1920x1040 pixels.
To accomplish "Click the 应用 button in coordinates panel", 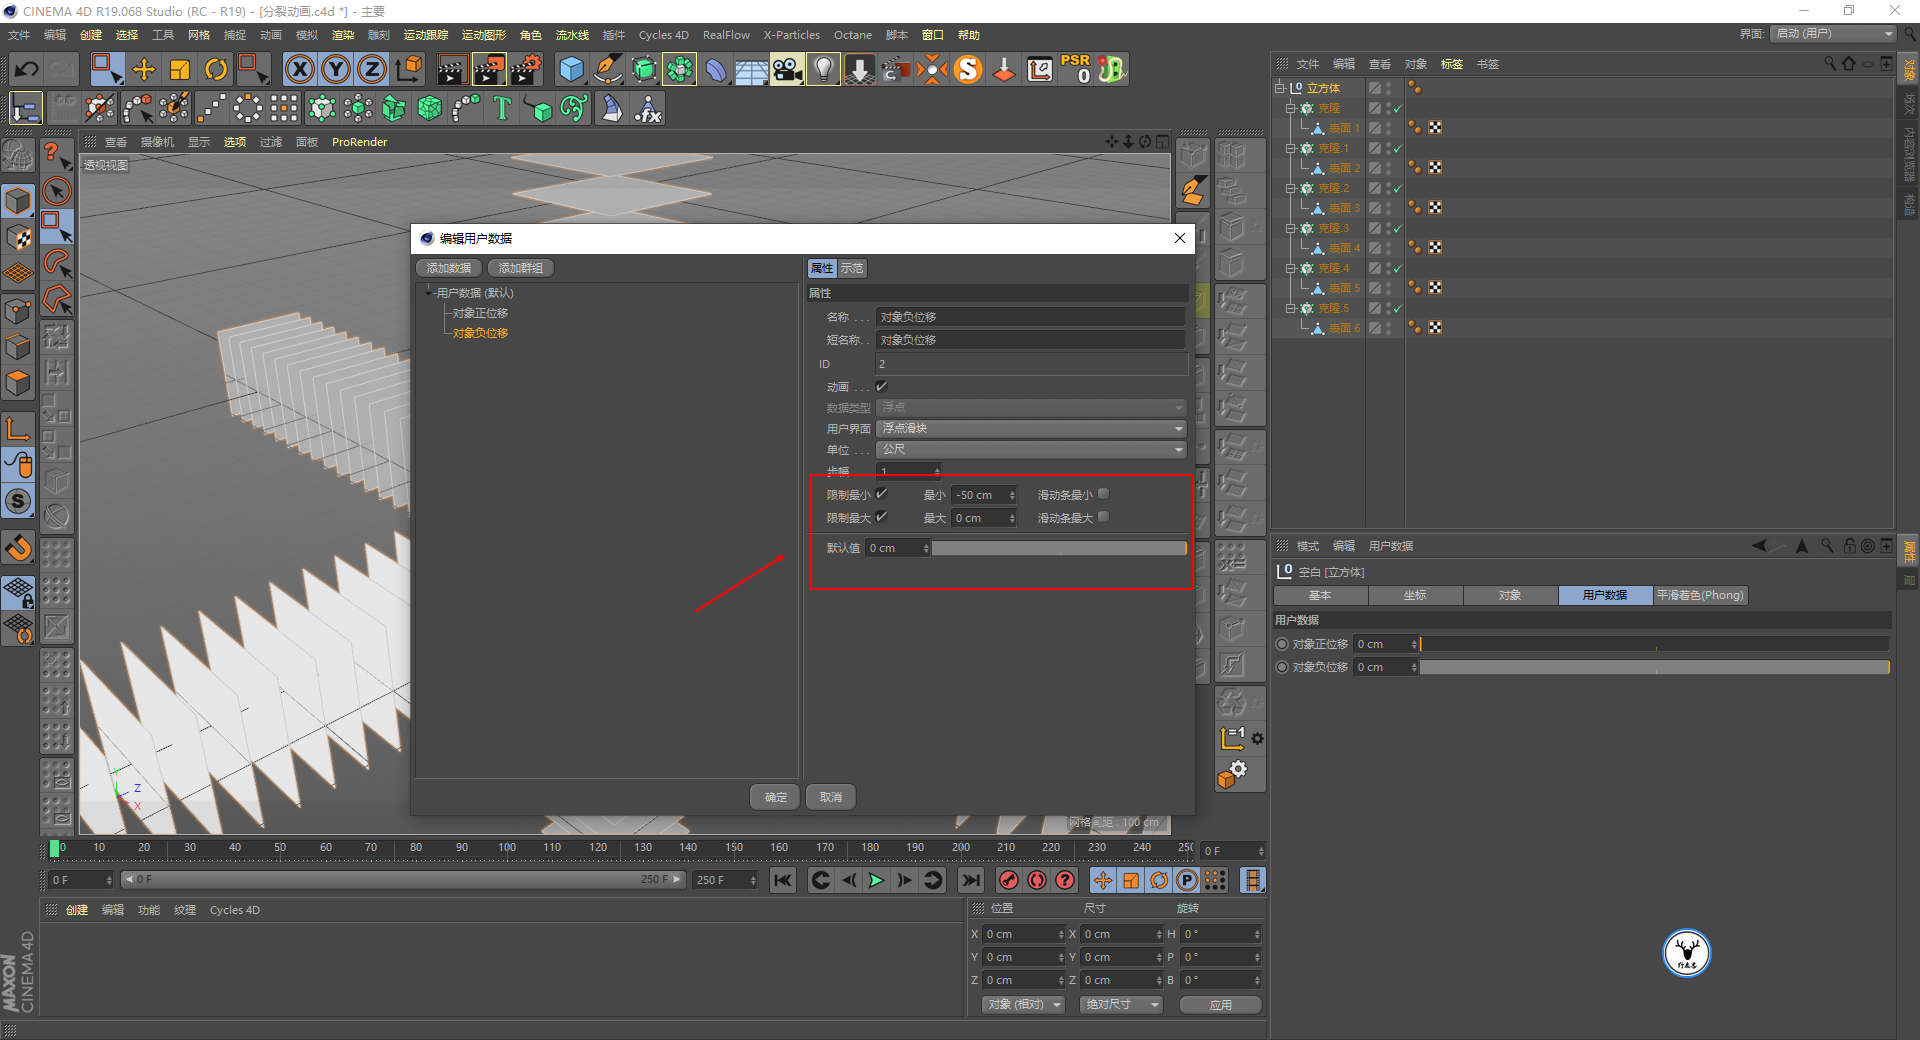I will (1220, 1005).
